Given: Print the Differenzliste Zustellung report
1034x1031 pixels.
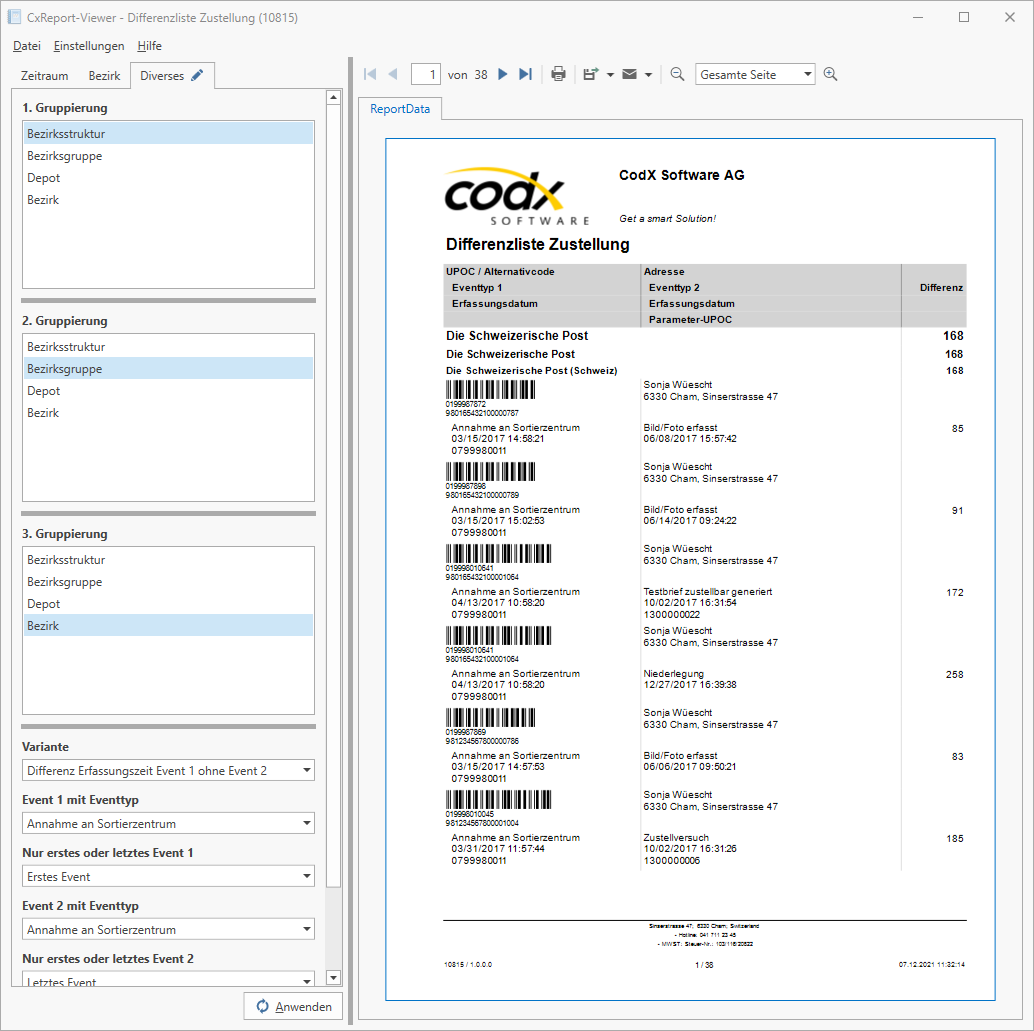Looking at the screenshot, I should (x=558, y=73).
